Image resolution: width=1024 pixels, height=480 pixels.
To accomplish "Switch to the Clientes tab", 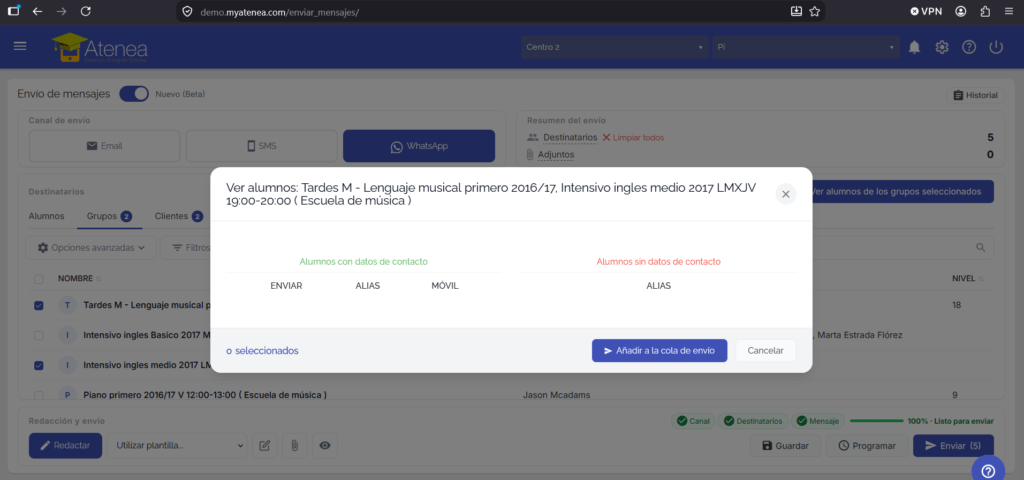I will [x=178, y=216].
